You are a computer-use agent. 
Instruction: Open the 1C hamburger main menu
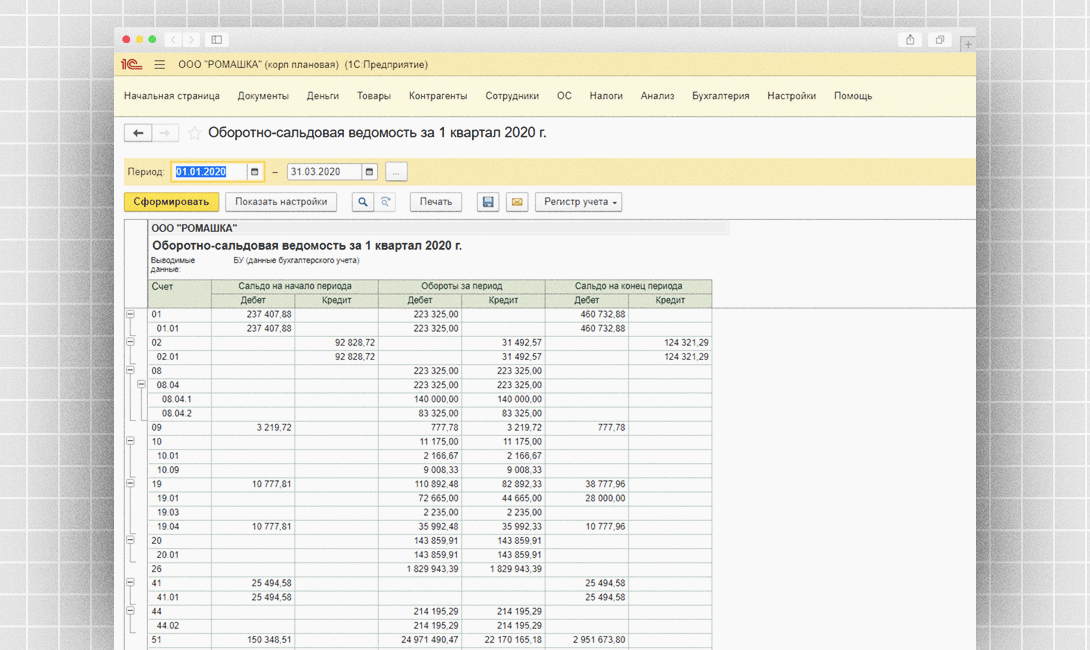[x=160, y=65]
